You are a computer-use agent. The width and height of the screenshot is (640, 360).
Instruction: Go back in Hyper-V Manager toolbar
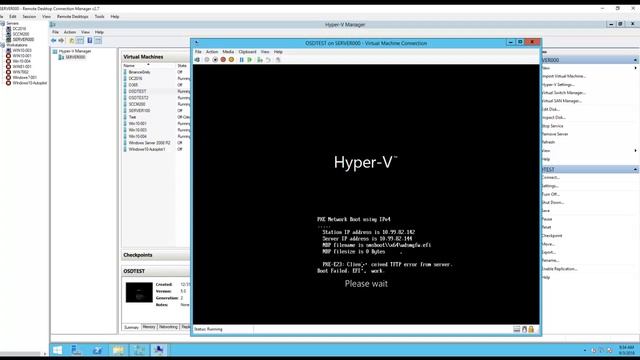click(x=53, y=40)
